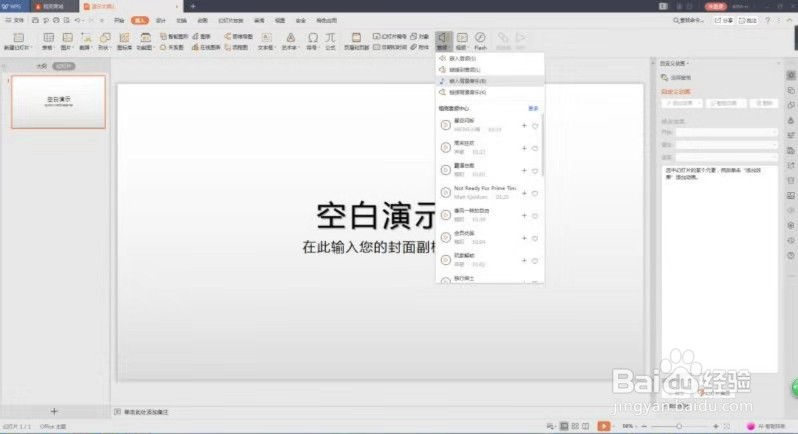Screen dimensions: 798x434
Task: Expand the quick access toolbar customize arrow
Action: (x=102, y=20)
